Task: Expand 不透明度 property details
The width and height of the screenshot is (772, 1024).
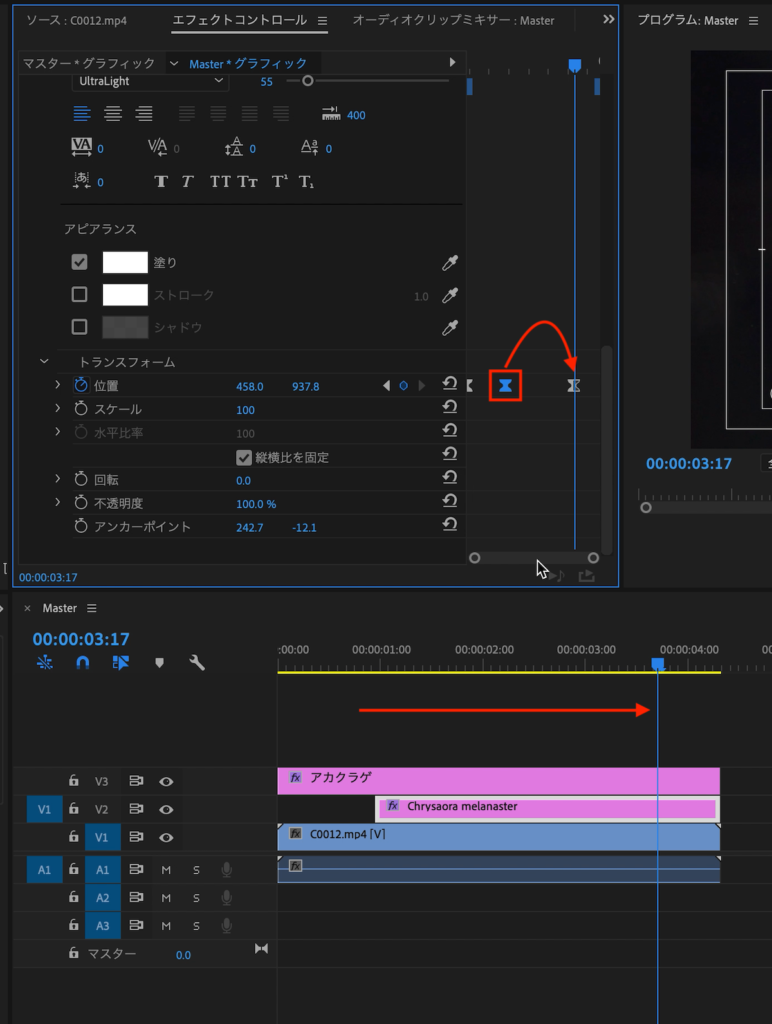Action: point(57,502)
